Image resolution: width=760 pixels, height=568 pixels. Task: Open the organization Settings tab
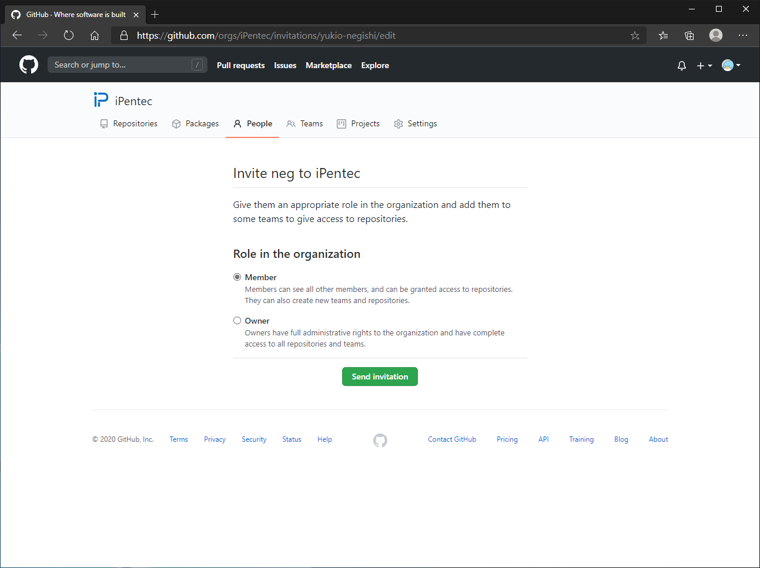point(415,124)
